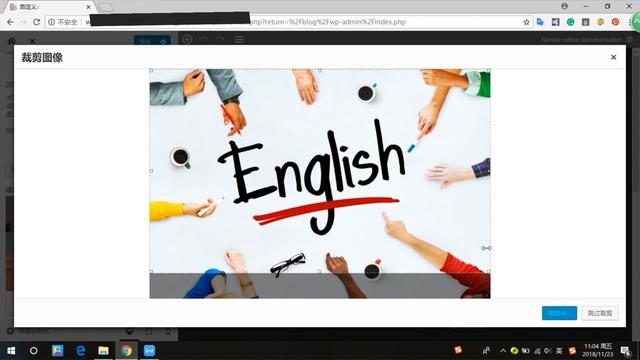Click the top-center crop handle
640x360 pixels.
(x=320, y=70)
